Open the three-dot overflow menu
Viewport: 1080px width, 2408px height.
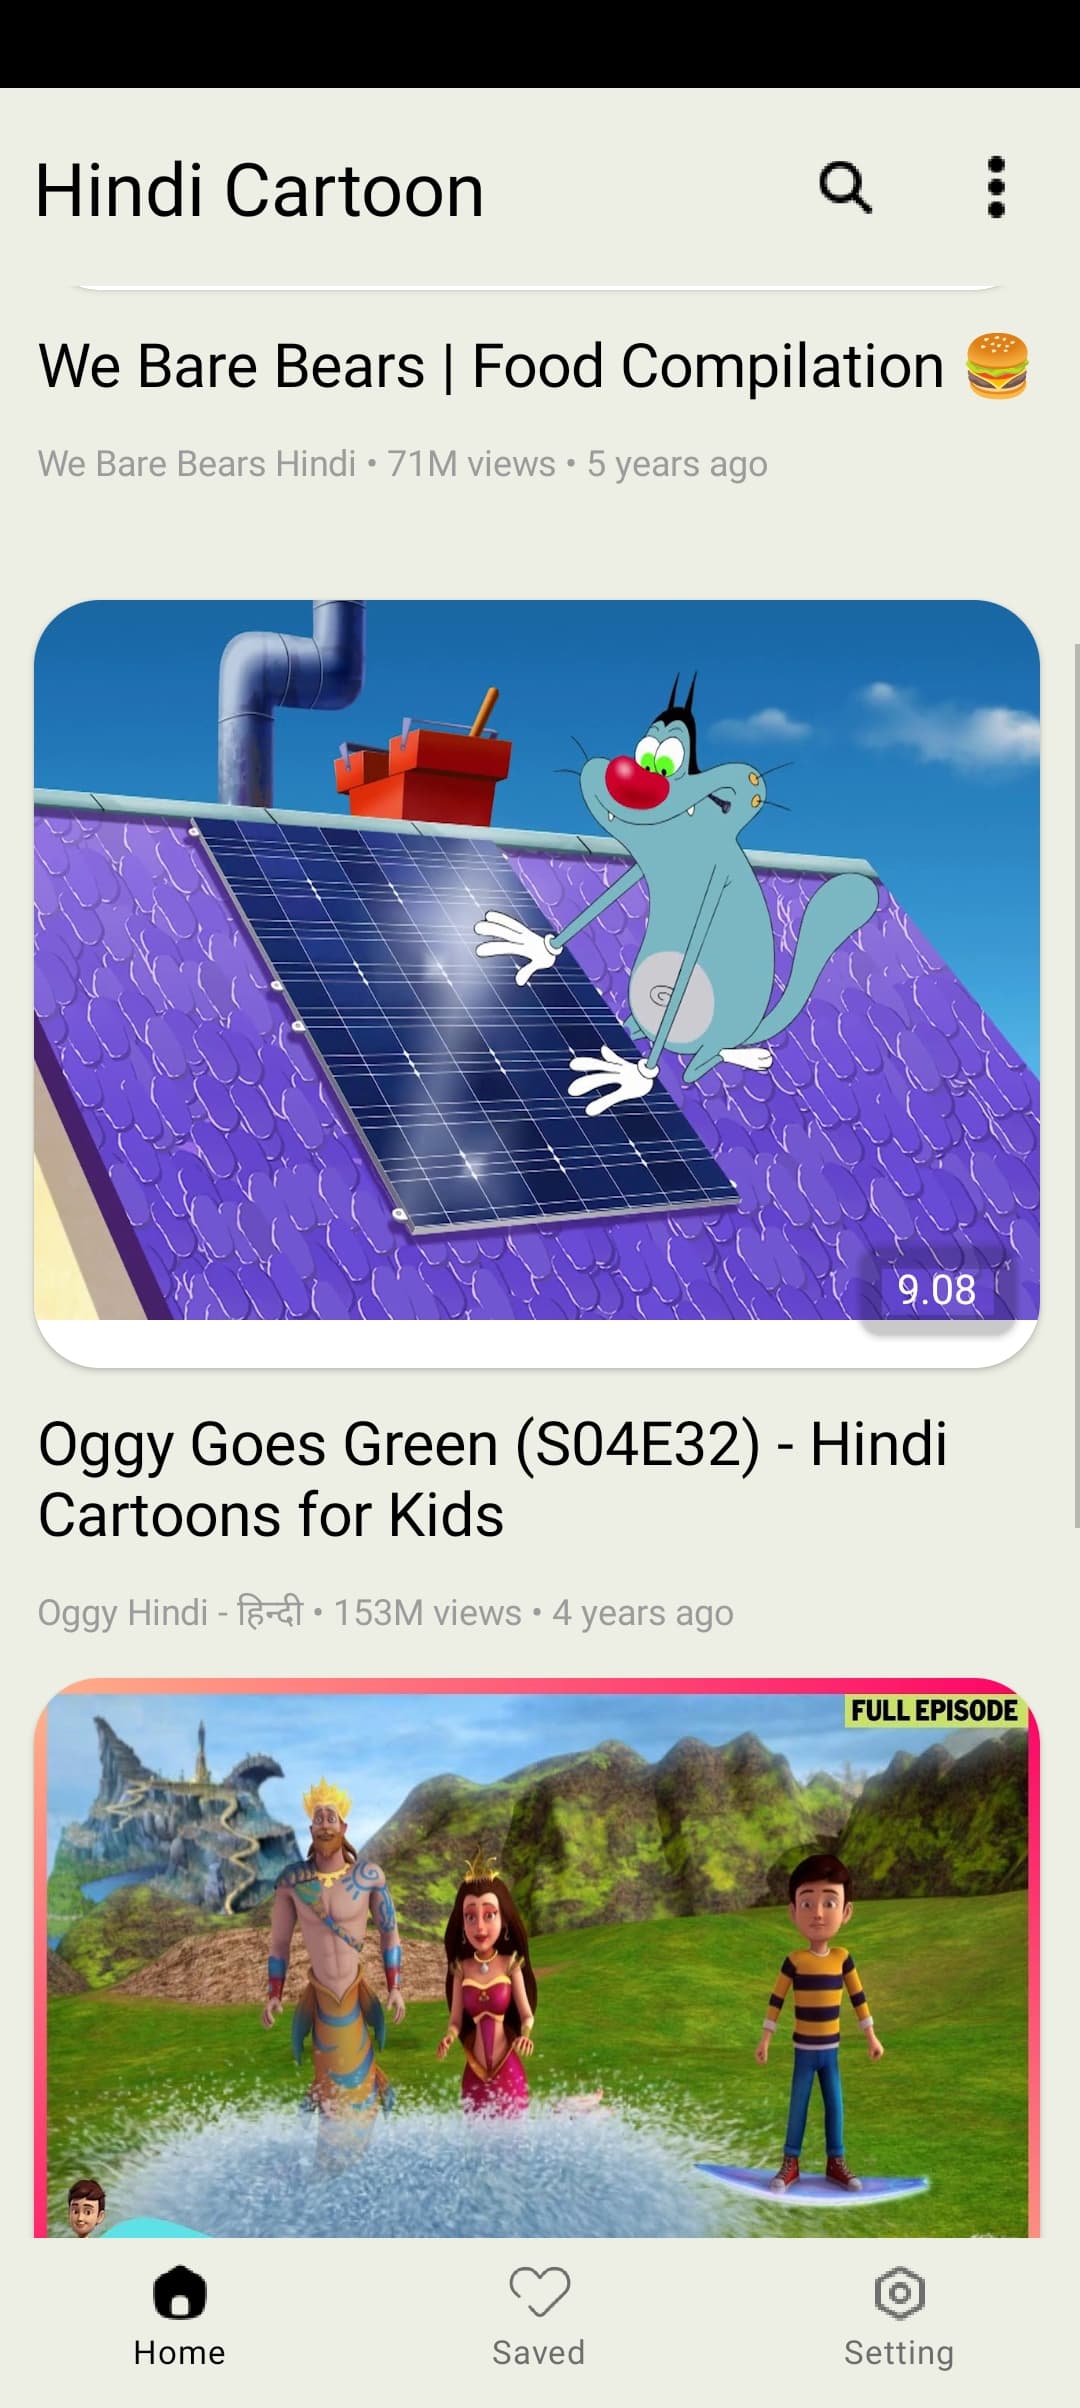[995, 188]
